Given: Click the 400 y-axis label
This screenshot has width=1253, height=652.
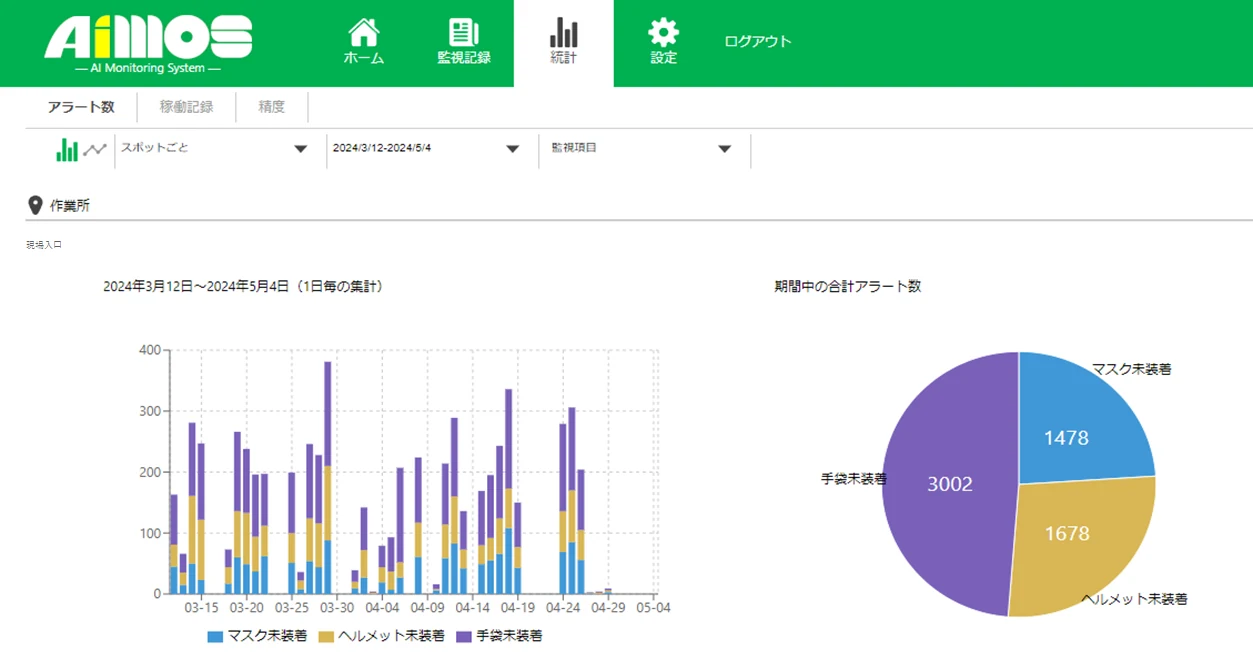Looking at the screenshot, I should coord(151,350).
